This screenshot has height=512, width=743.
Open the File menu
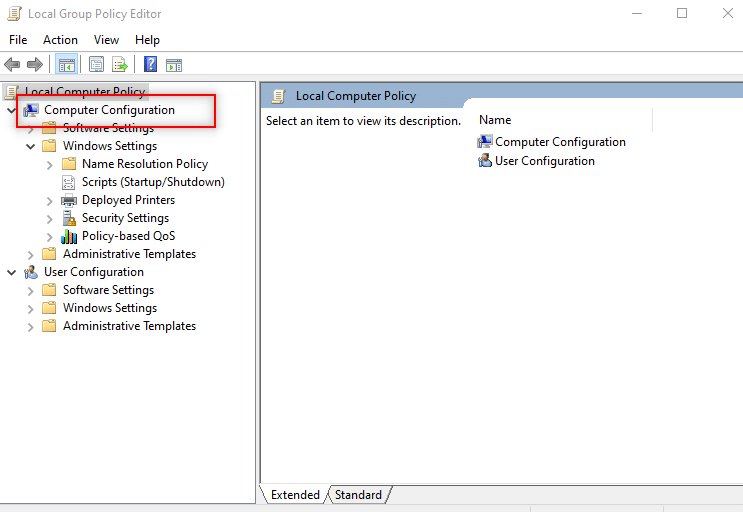pos(18,40)
